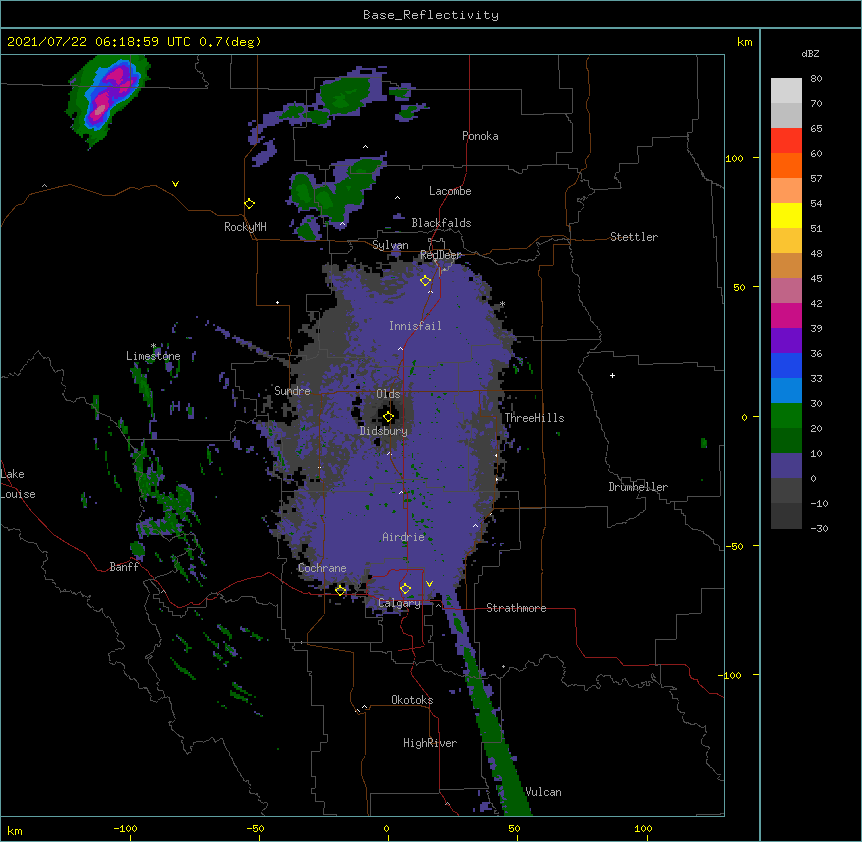The height and width of the screenshot is (842, 862).
Task: Click the Airdrie city label
Action: (x=404, y=537)
